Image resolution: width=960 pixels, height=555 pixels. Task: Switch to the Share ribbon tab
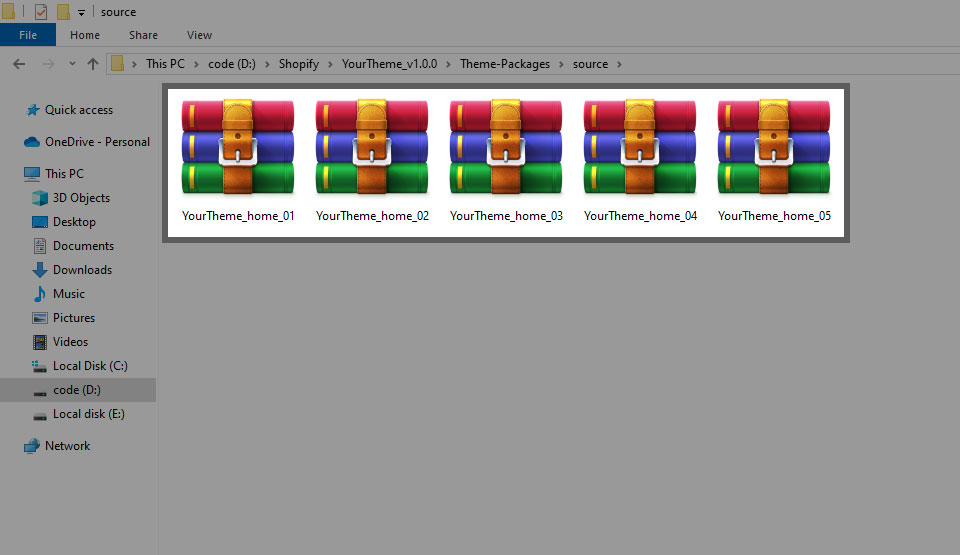[143, 35]
